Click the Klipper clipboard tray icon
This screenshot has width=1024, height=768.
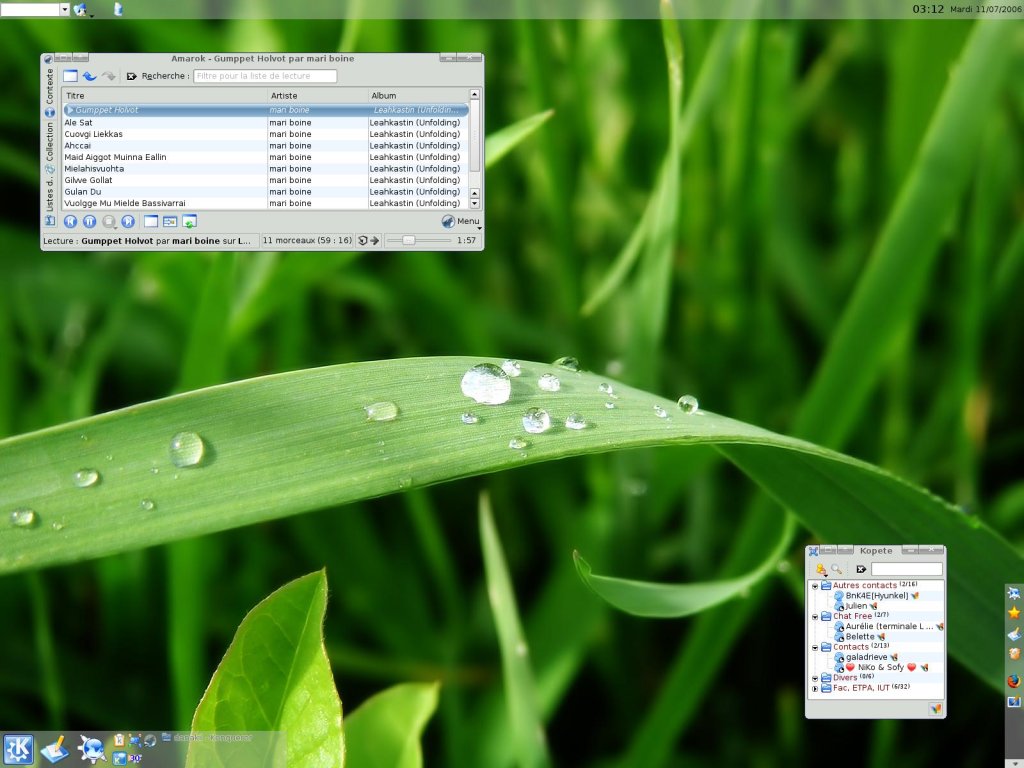(120, 740)
